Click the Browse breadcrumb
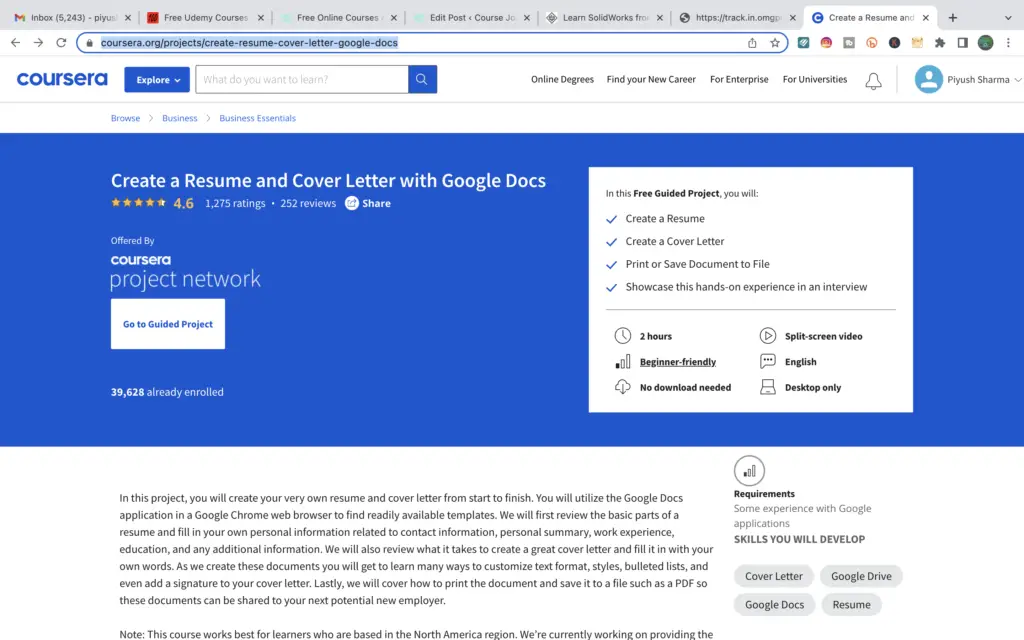The height and width of the screenshot is (640, 1024). (125, 118)
